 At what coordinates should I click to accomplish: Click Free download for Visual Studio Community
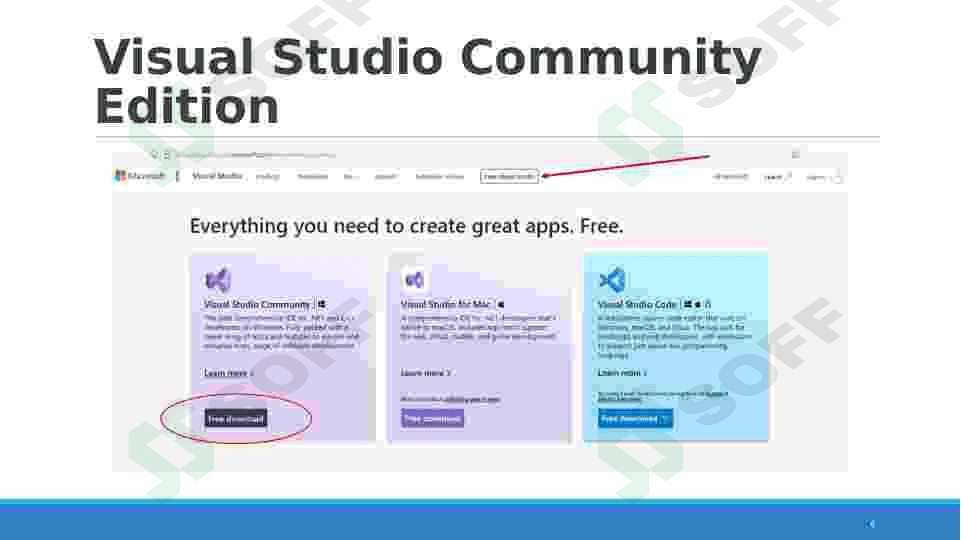pyautogui.click(x=236, y=419)
